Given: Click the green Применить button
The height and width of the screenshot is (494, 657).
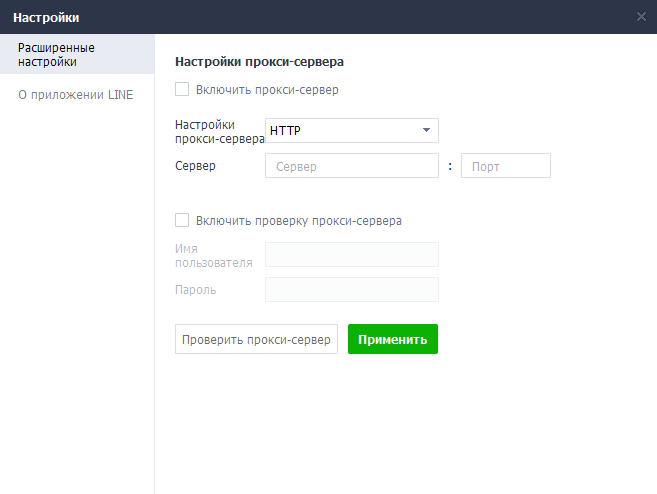Looking at the screenshot, I should click(393, 339).
